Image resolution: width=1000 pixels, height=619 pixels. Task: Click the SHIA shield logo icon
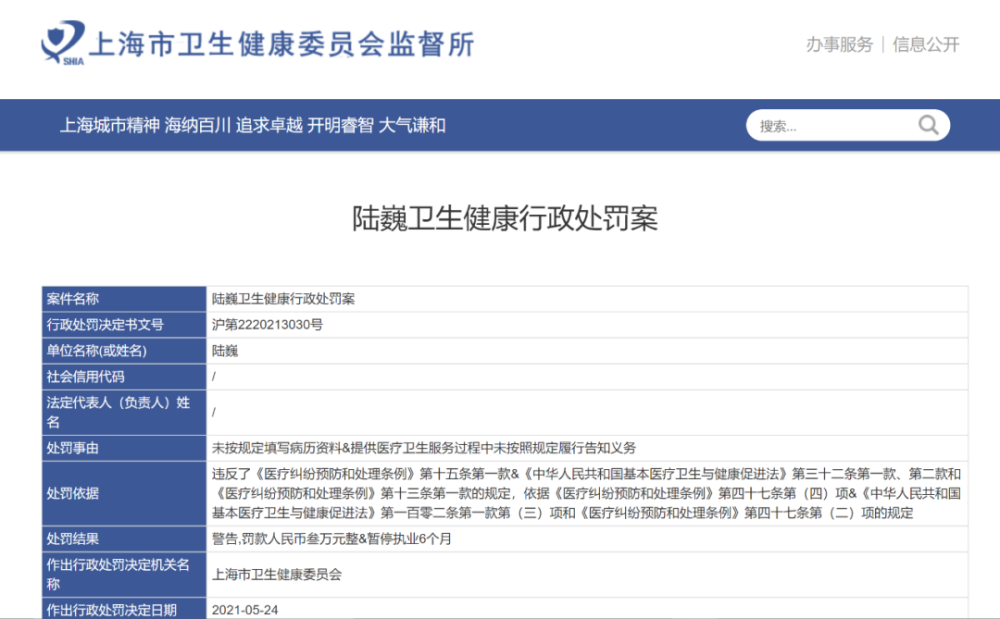click(62, 43)
